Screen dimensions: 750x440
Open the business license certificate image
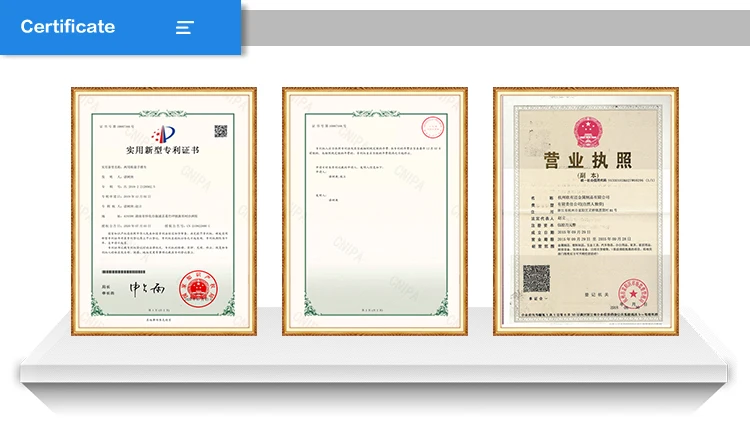pos(586,211)
